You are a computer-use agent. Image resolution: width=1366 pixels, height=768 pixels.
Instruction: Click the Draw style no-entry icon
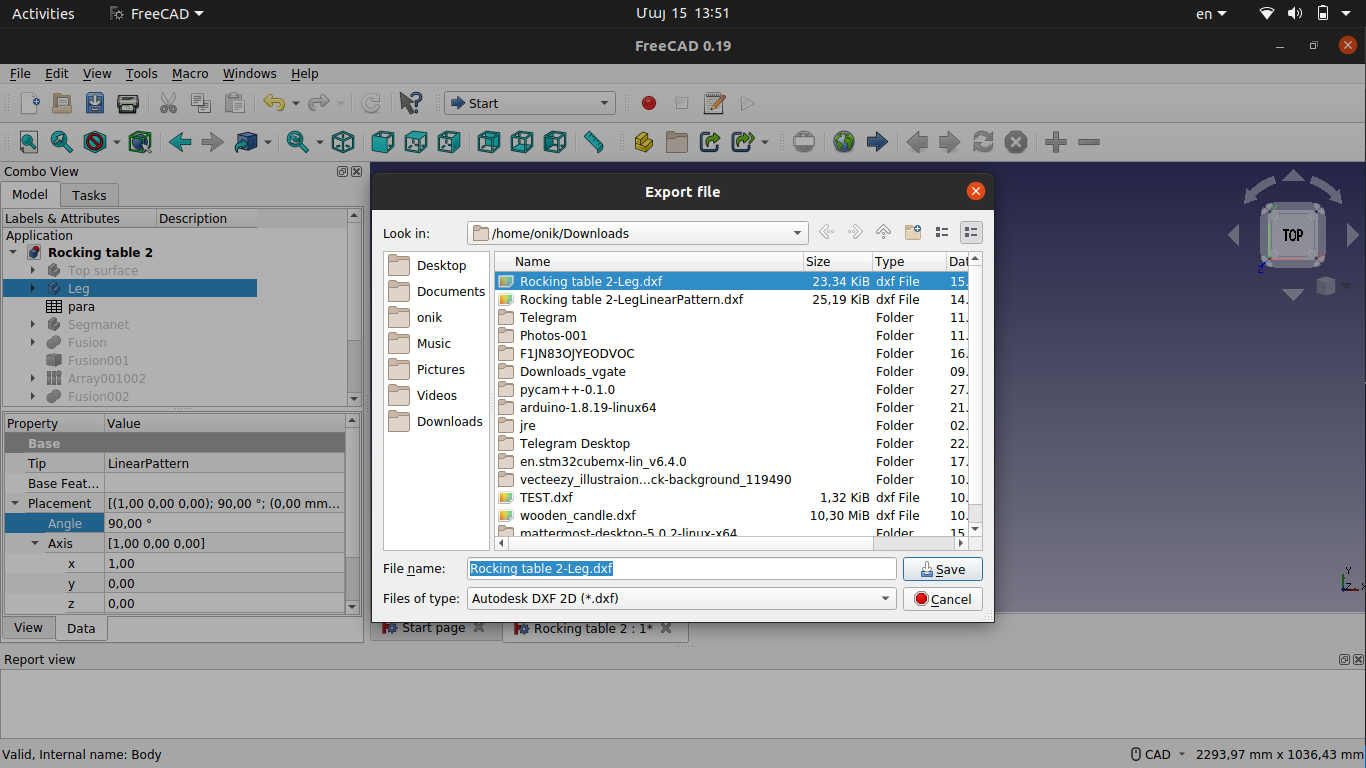[95, 142]
